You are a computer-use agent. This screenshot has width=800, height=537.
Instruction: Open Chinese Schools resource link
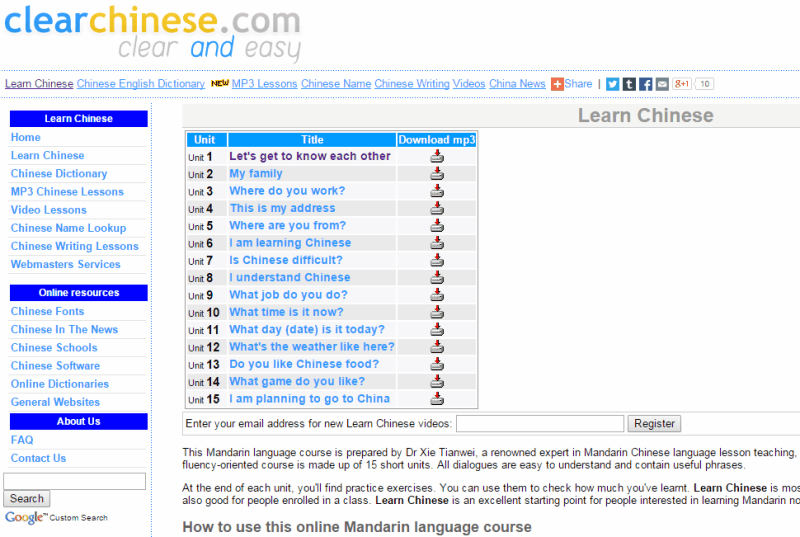point(54,347)
